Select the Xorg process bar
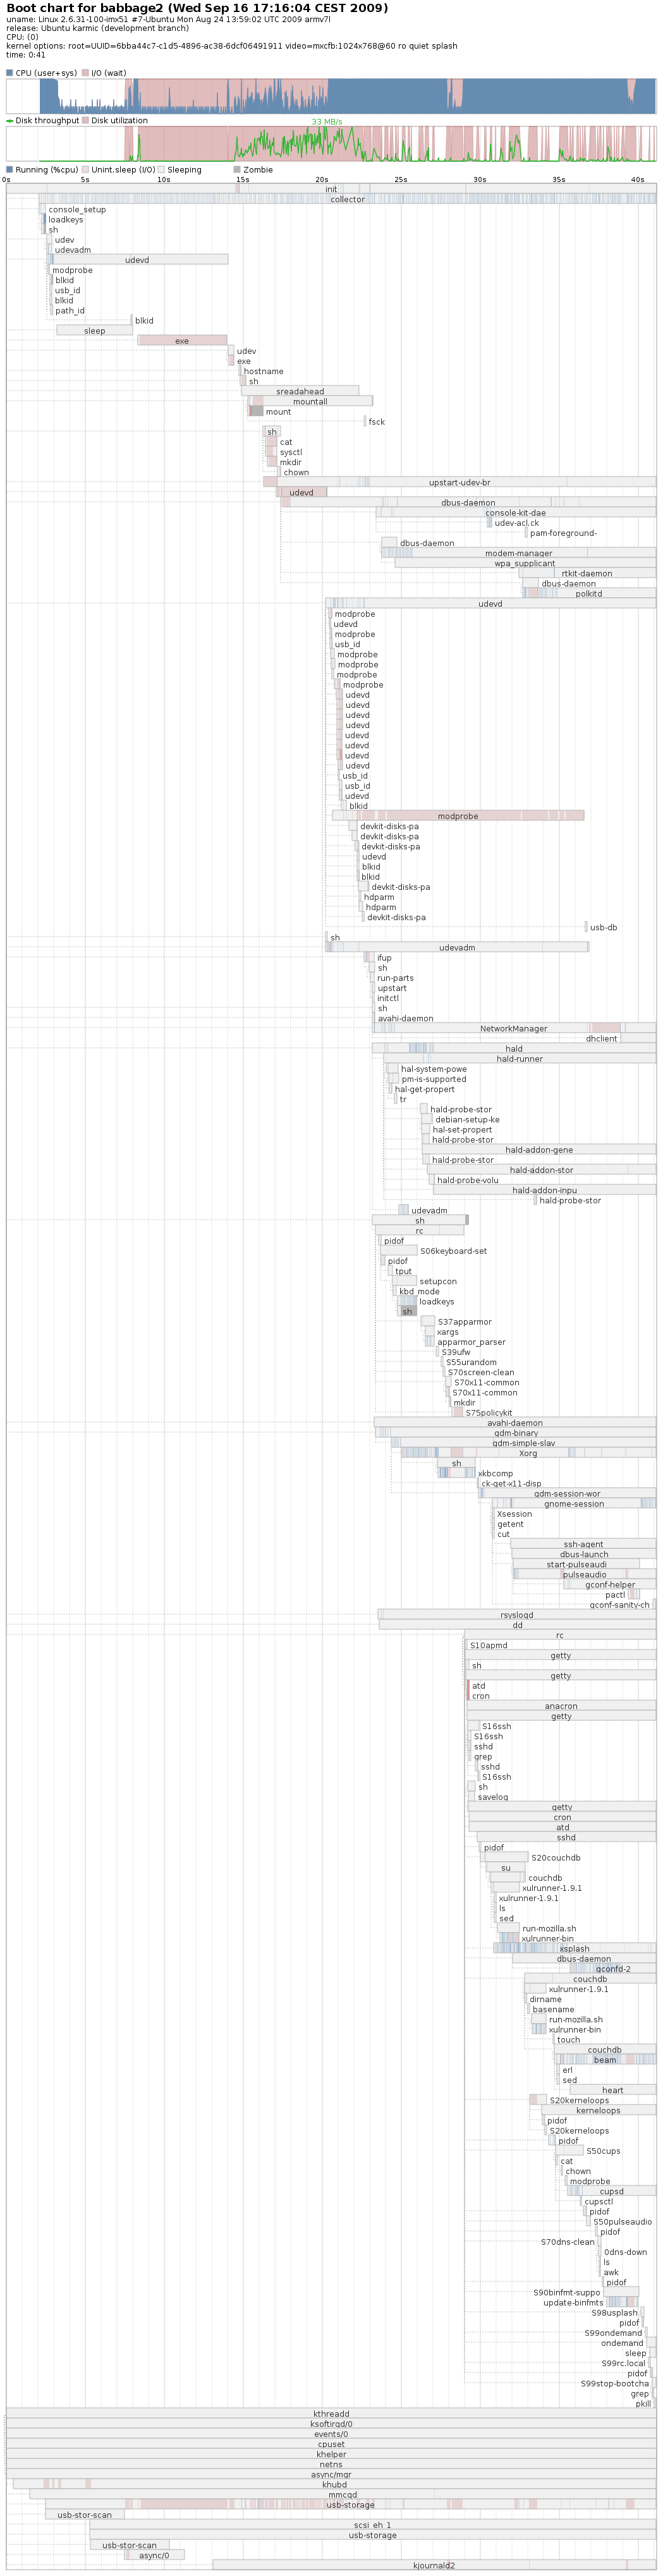 pyautogui.click(x=527, y=1453)
